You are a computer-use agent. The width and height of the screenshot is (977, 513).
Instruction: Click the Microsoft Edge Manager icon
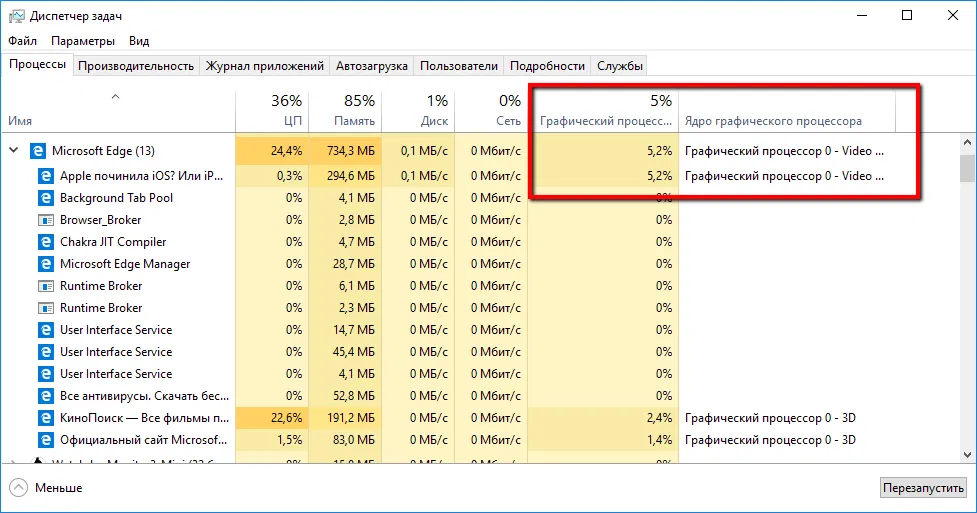46,264
